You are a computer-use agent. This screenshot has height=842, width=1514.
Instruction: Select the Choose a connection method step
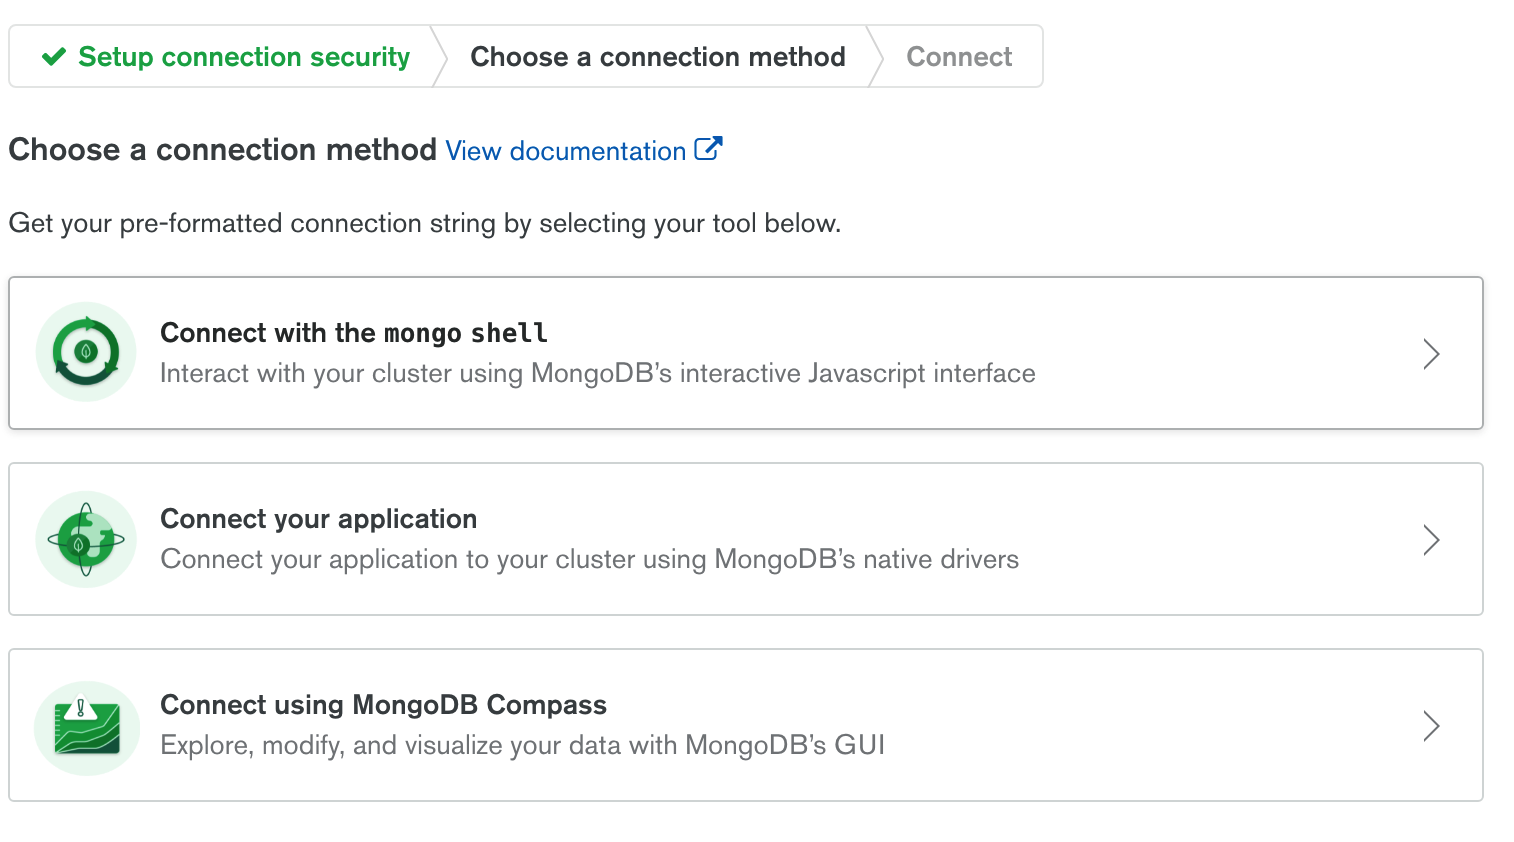click(658, 57)
